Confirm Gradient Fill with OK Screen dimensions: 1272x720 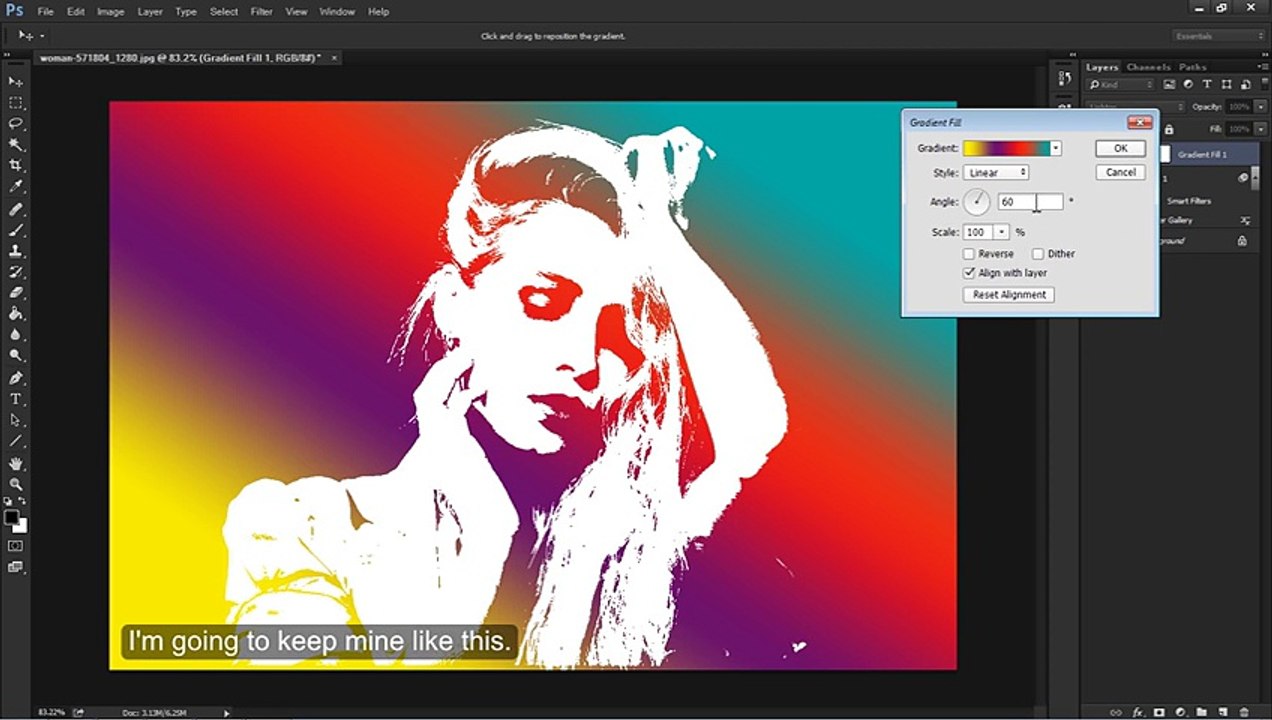point(1120,148)
